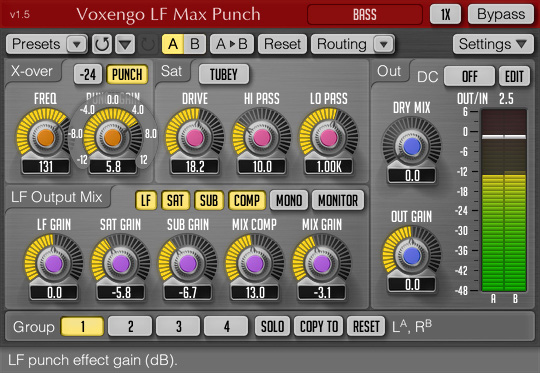Viewport: 540px width, 373px height.
Task: Click the greyed redo arrow icon
Action: coord(148,44)
